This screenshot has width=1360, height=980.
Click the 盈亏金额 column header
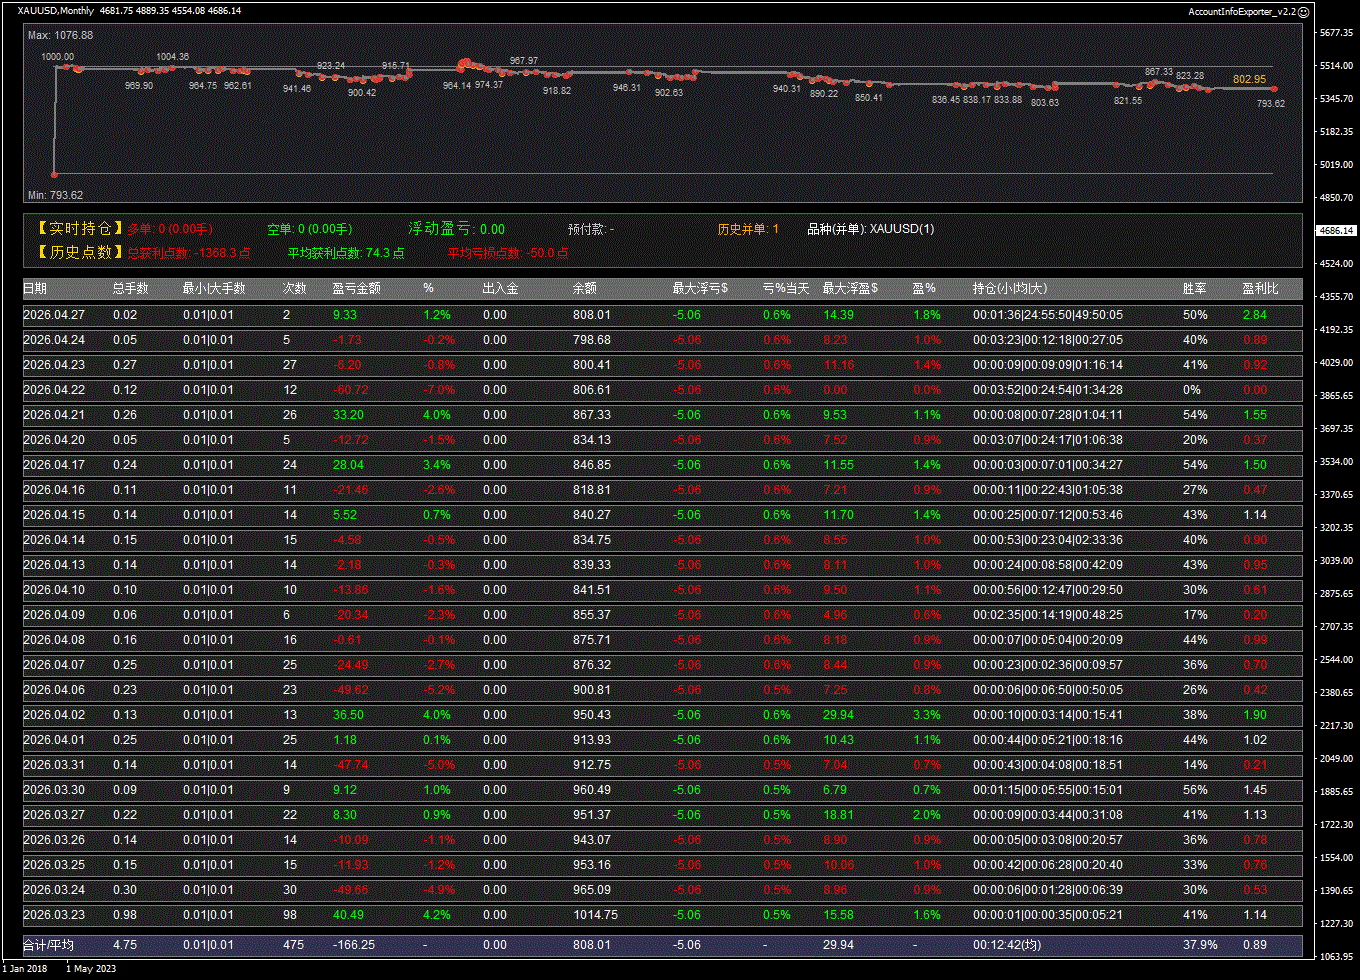point(356,289)
